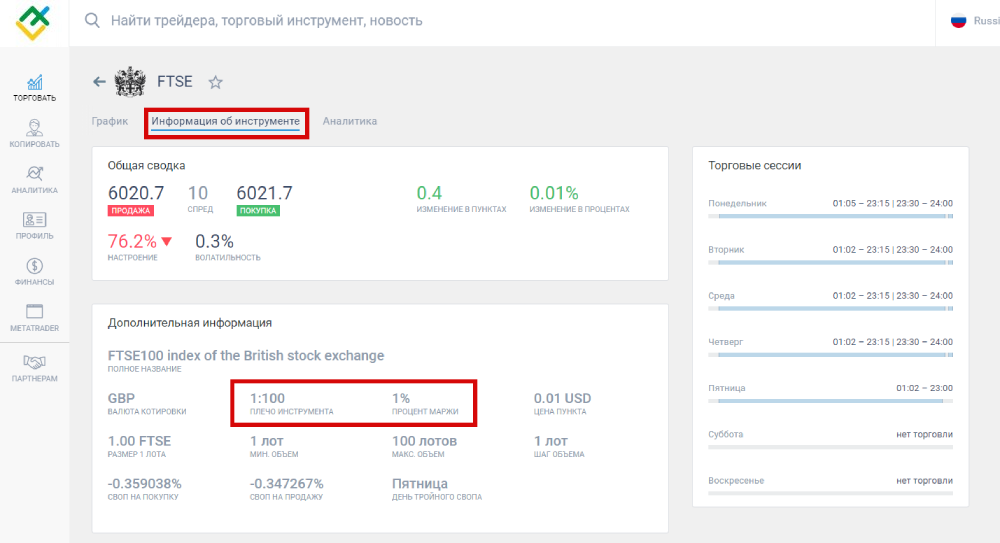This screenshot has height=543, width=1000.
Task: Click the Общая сводка heading
Action: pos(146,165)
